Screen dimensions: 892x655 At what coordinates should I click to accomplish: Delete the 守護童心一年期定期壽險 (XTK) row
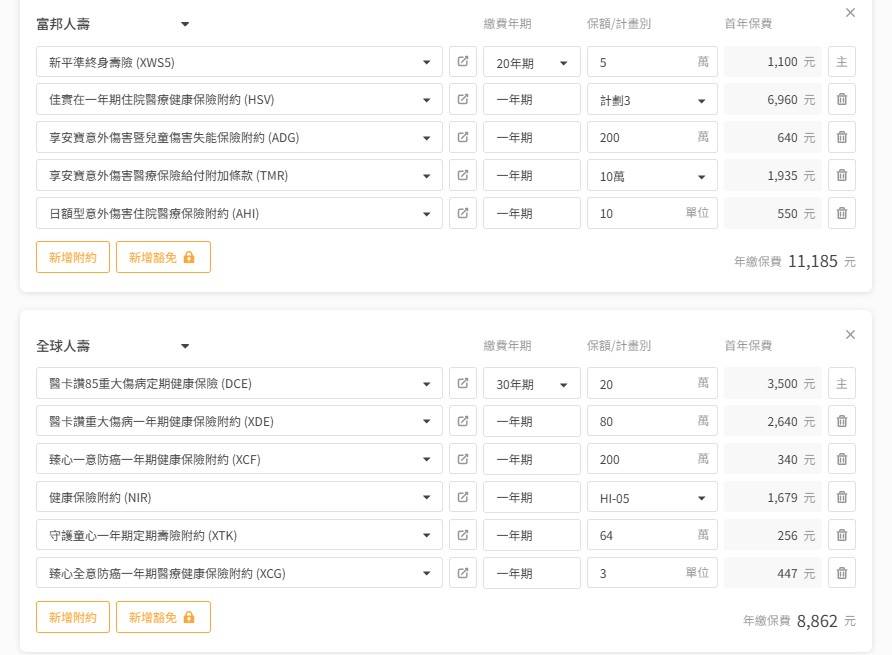841,535
